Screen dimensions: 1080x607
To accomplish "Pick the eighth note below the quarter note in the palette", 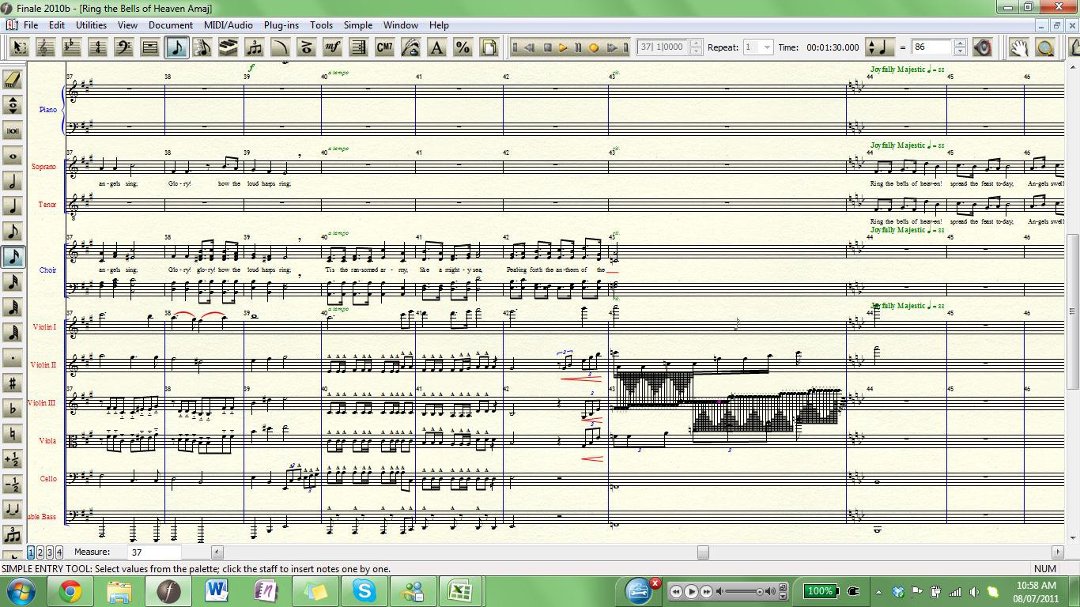I will [12, 232].
